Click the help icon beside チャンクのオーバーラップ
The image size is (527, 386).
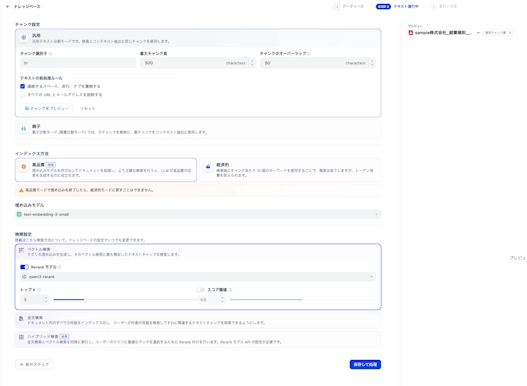[309, 53]
